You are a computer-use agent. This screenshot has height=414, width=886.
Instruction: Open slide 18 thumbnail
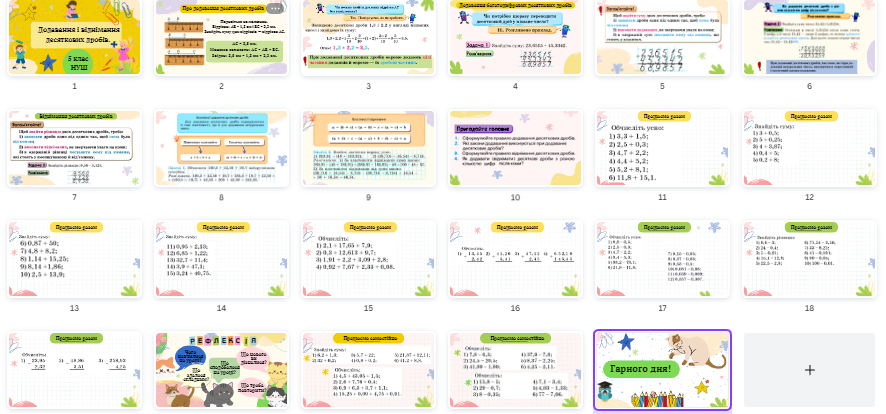tap(809, 259)
